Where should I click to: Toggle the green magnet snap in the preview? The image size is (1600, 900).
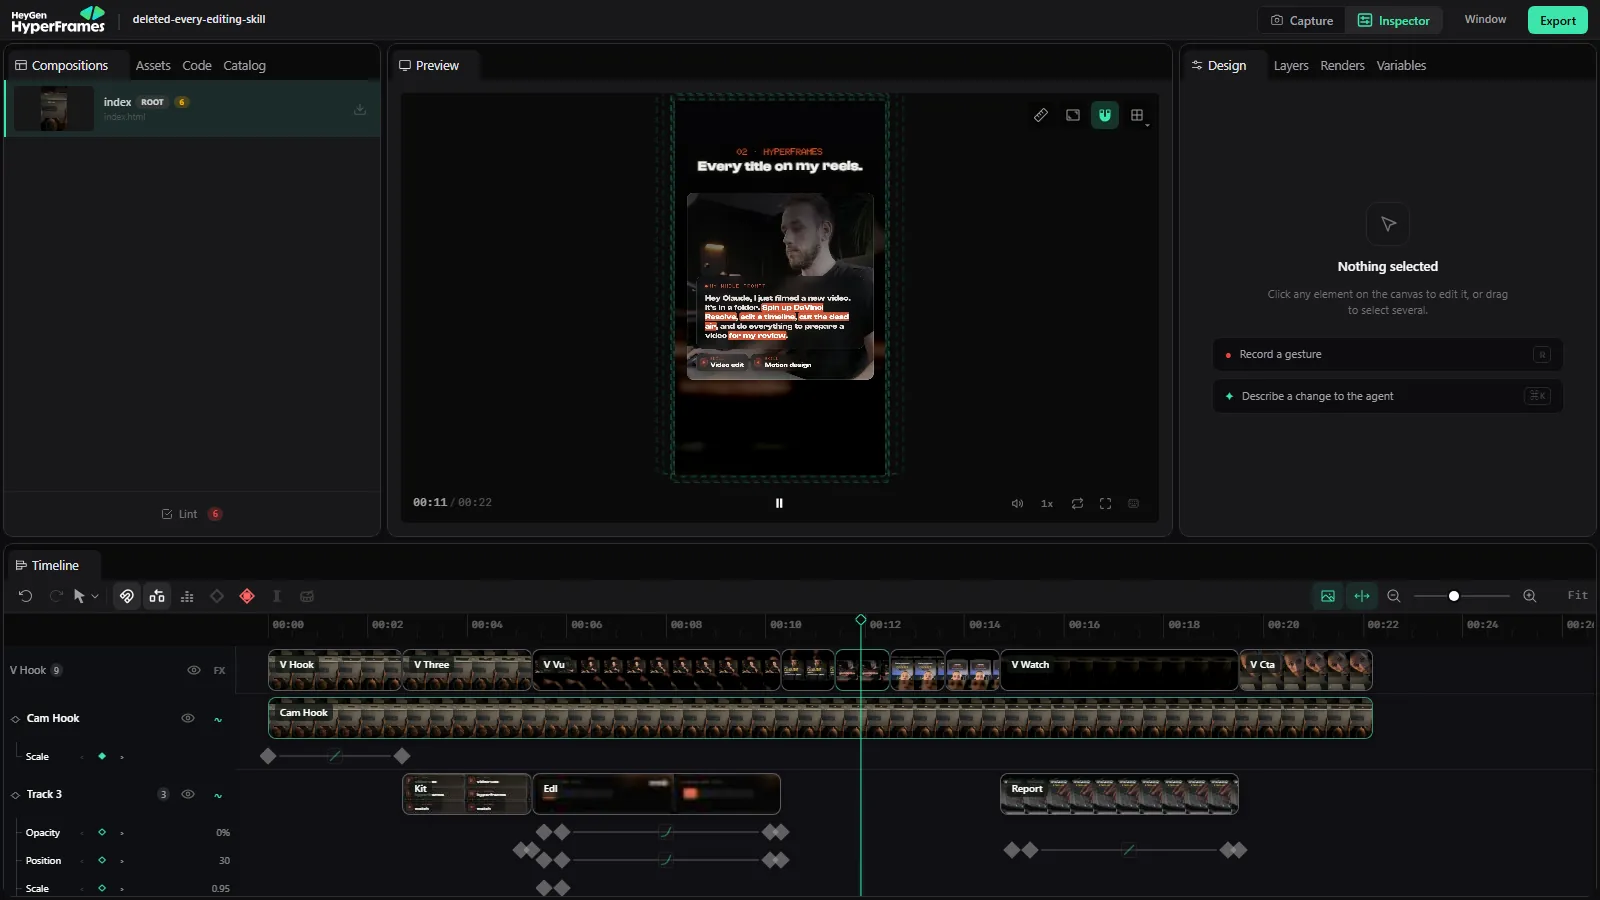(x=1105, y=115)
